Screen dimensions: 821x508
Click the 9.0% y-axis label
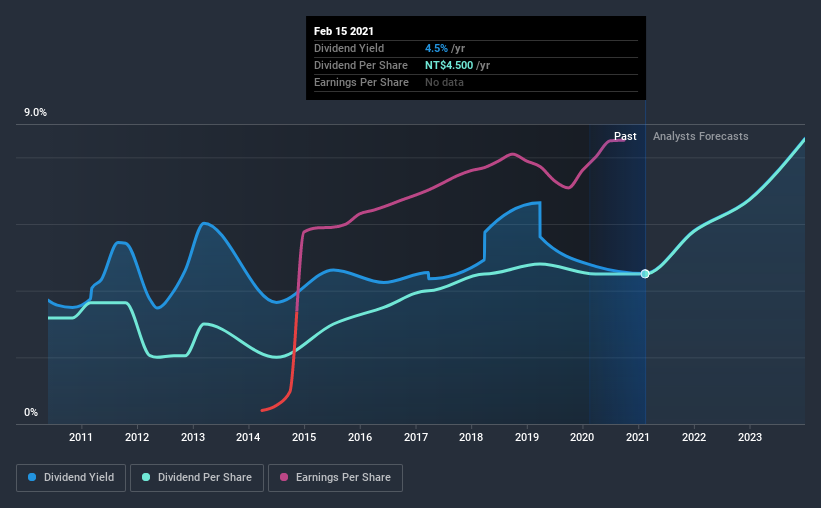click(35, 113)
